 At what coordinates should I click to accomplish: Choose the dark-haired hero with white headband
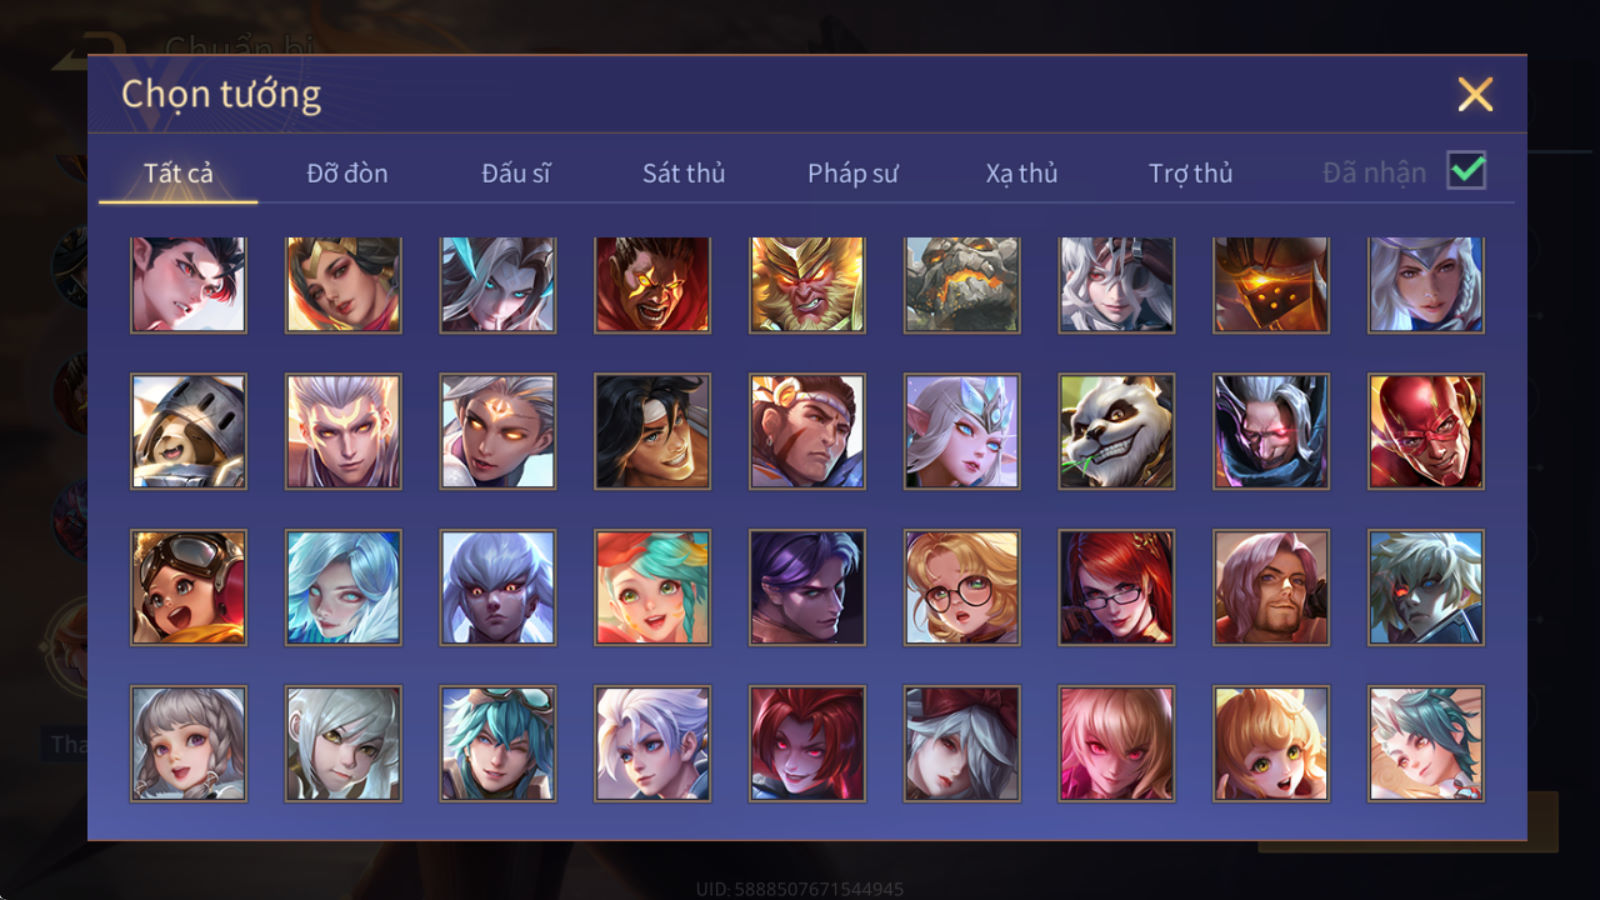pyautogui.click(x=652, y=431)
